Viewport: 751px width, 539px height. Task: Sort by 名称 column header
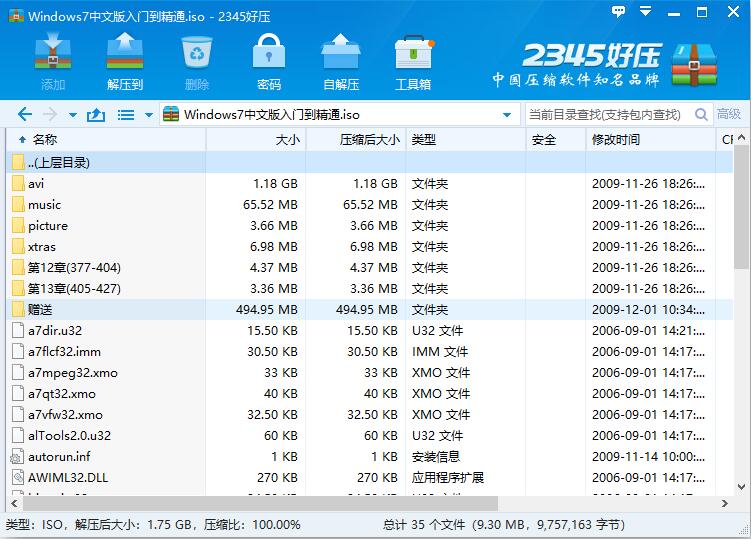[106, 139]
